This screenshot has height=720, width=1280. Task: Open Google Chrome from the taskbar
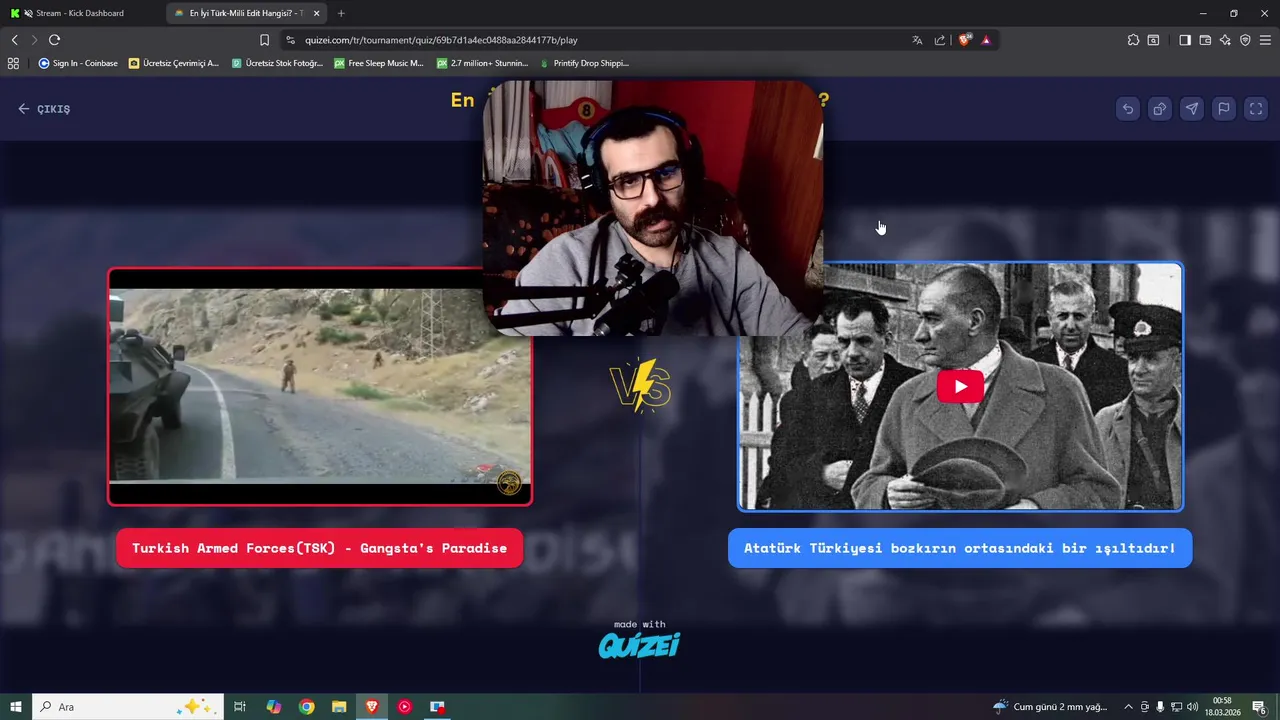(307, 707)
